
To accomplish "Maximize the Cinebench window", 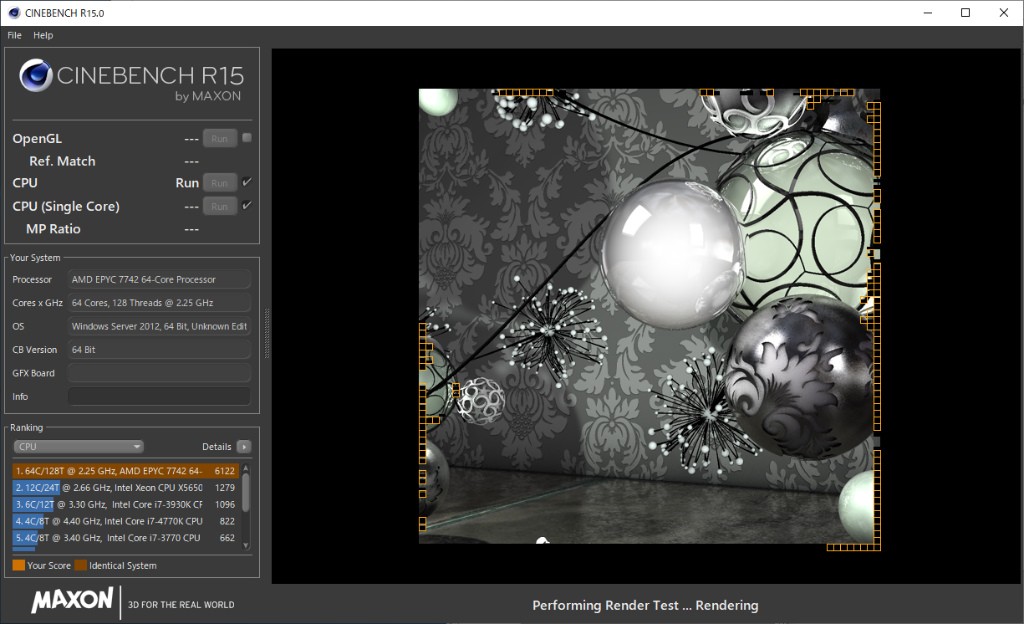I will pos(965,13).
